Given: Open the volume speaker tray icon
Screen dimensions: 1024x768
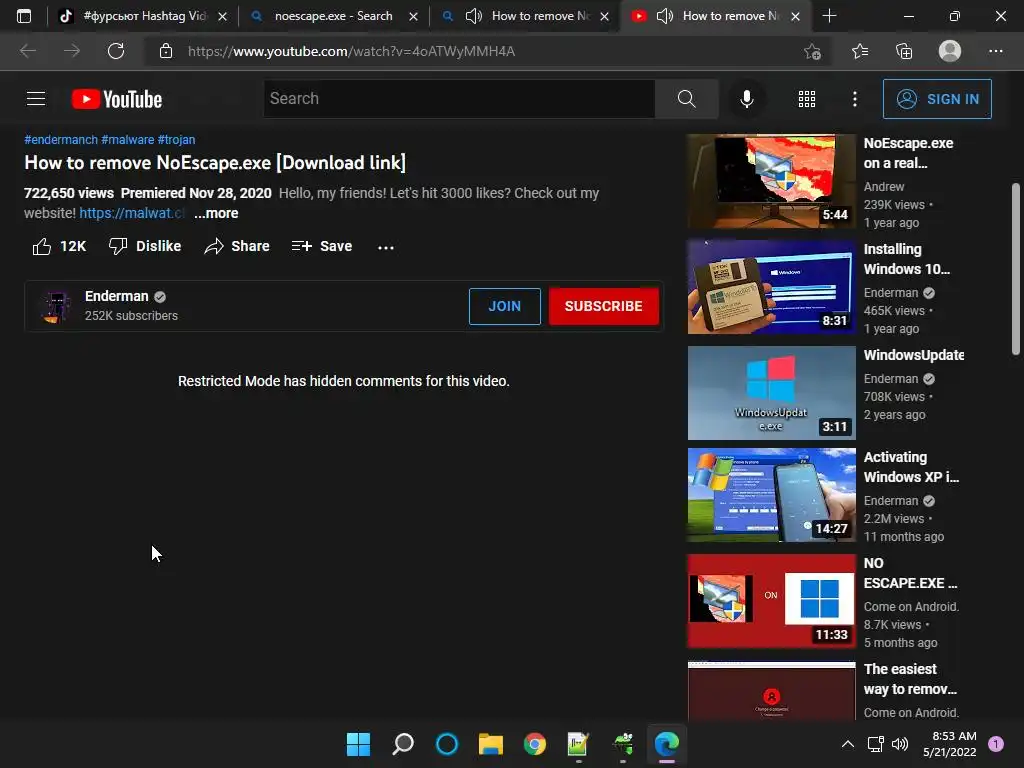Looking at the screenshot, I should (900, 744).
